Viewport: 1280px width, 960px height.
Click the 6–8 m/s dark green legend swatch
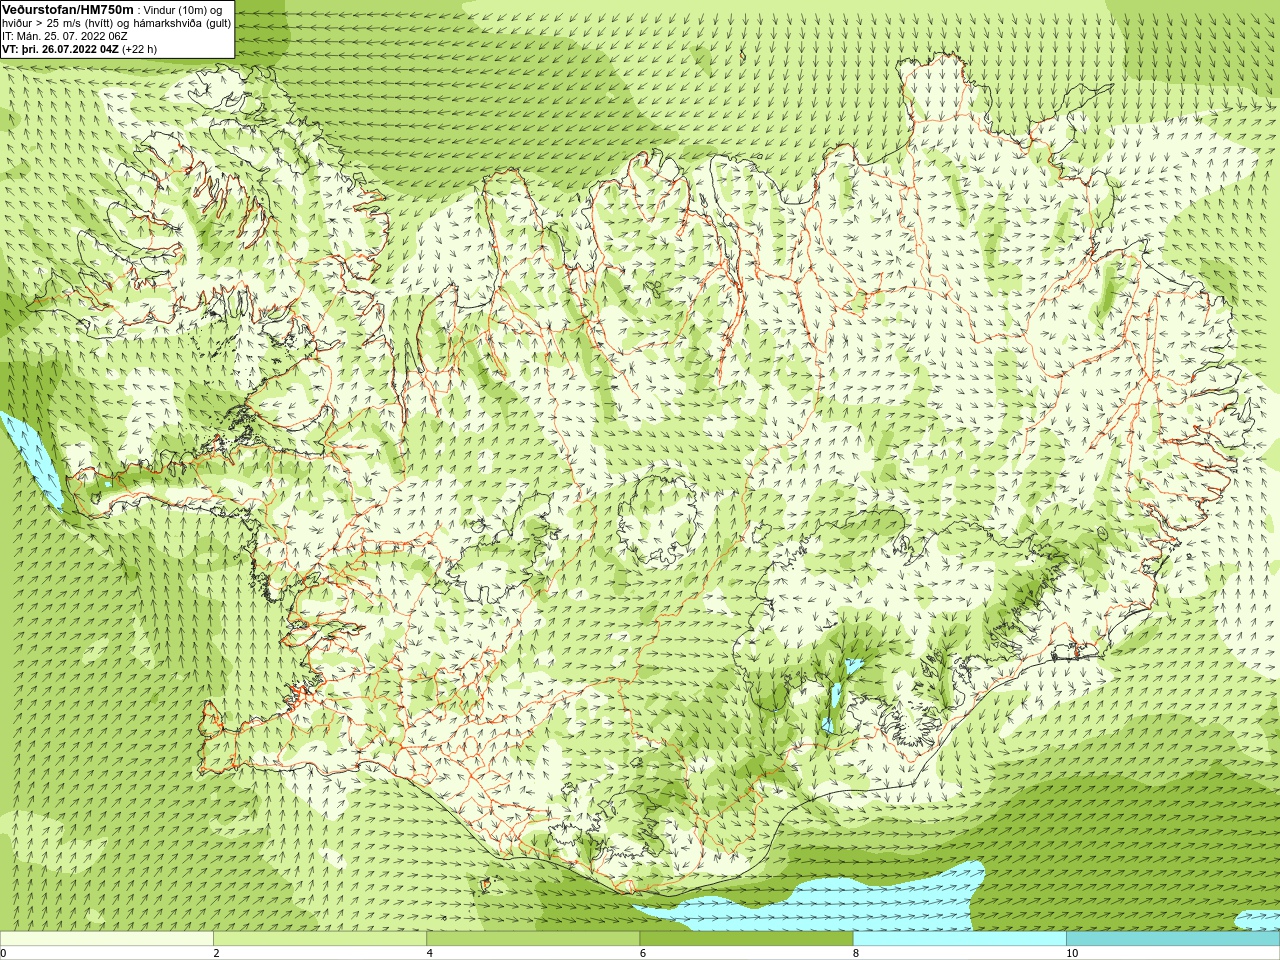click(x=746, y=939)
